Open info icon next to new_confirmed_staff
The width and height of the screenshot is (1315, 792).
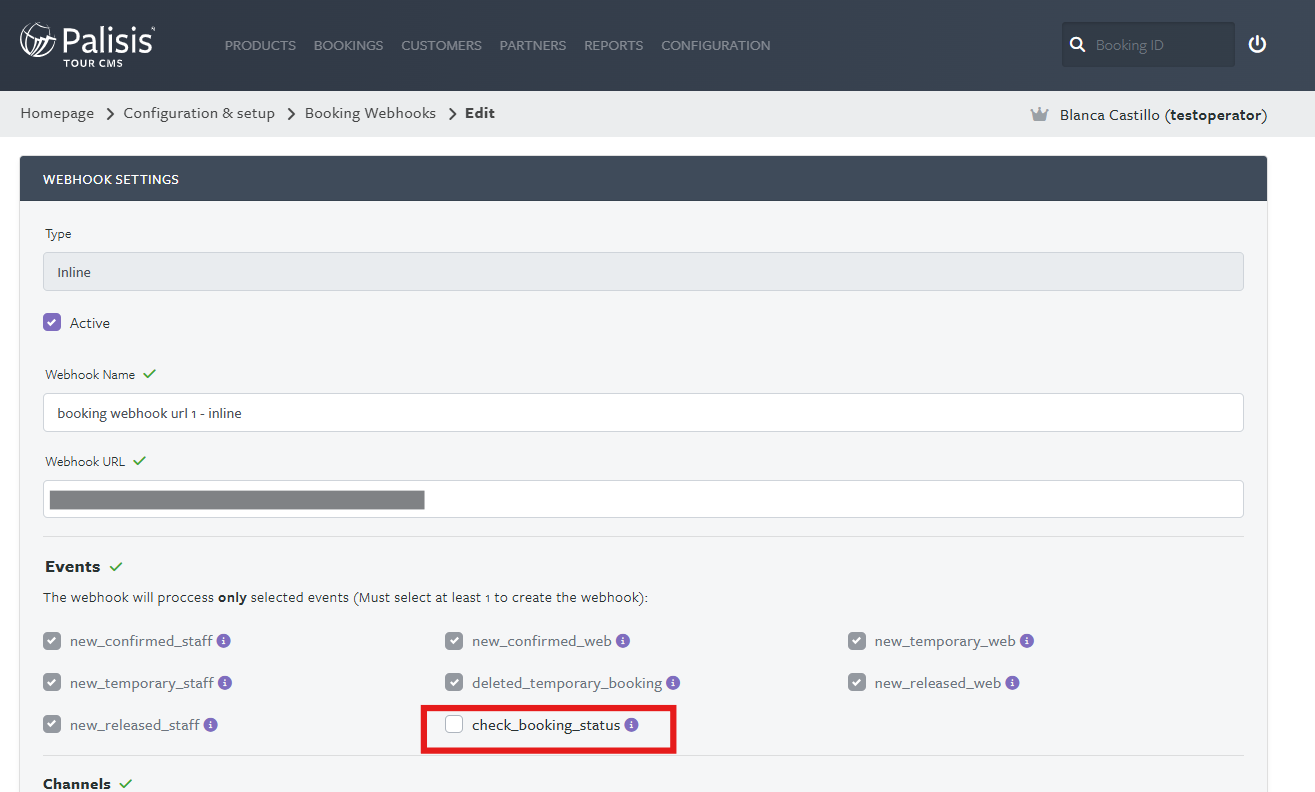224,641
